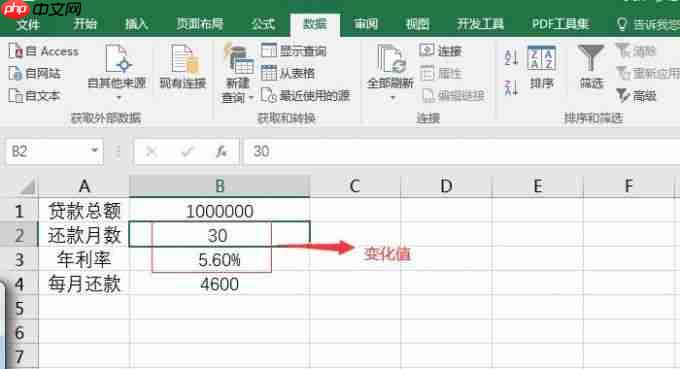Screen dimensions: 680x369
Task: Click 显示查询 show queries
Action: pos(294,51)
